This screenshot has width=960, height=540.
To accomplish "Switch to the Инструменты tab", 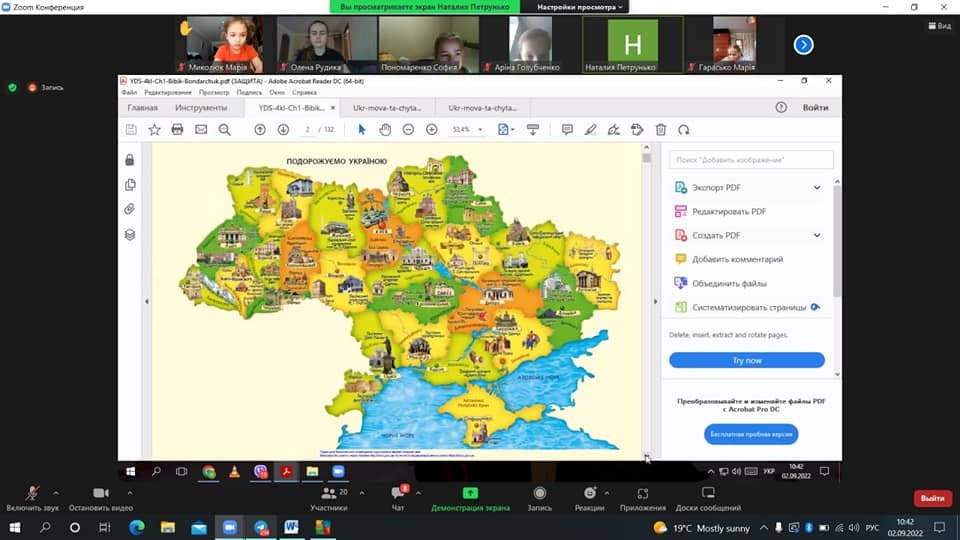I will [x=201, y=108].
